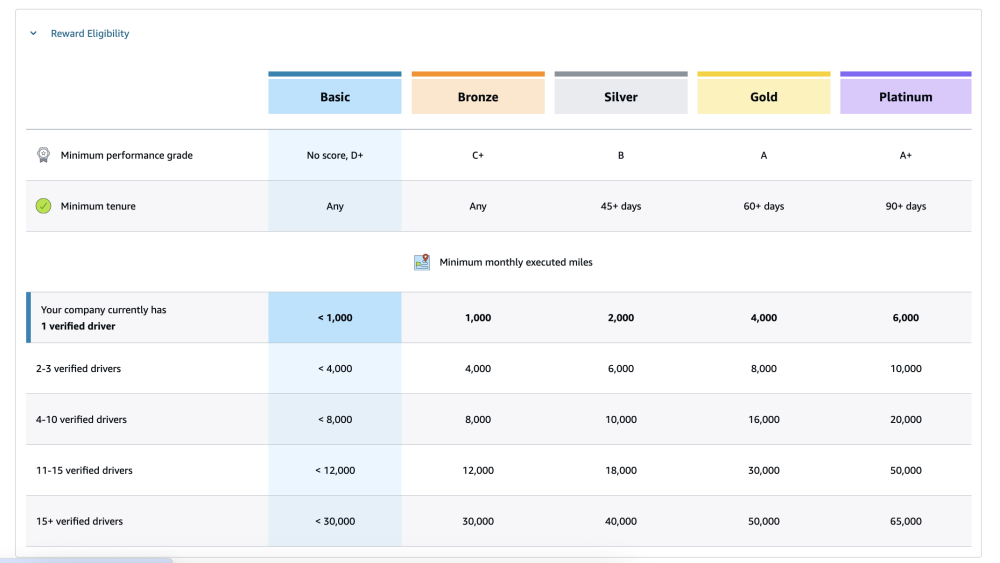Select the Platinum tier column header
1000x563 pixels.
906,97
